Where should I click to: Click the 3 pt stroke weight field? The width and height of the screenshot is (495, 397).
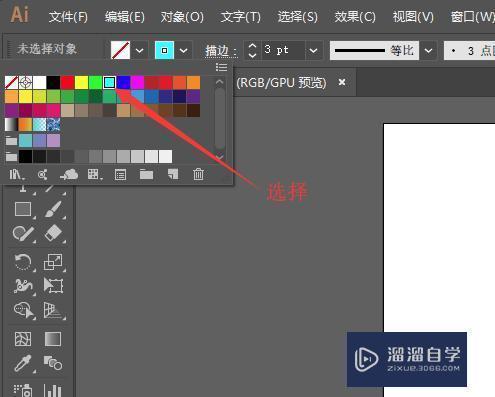[x=283, y=50]
